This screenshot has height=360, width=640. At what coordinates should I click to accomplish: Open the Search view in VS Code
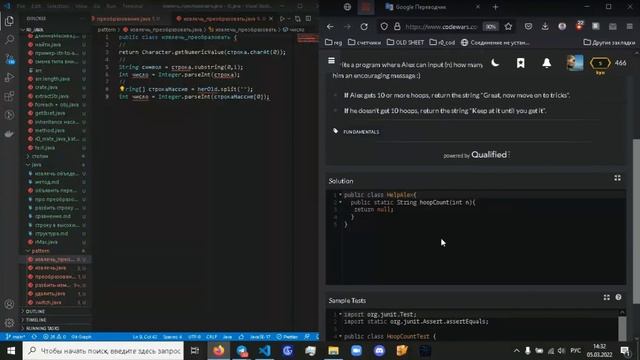[9, 40]
